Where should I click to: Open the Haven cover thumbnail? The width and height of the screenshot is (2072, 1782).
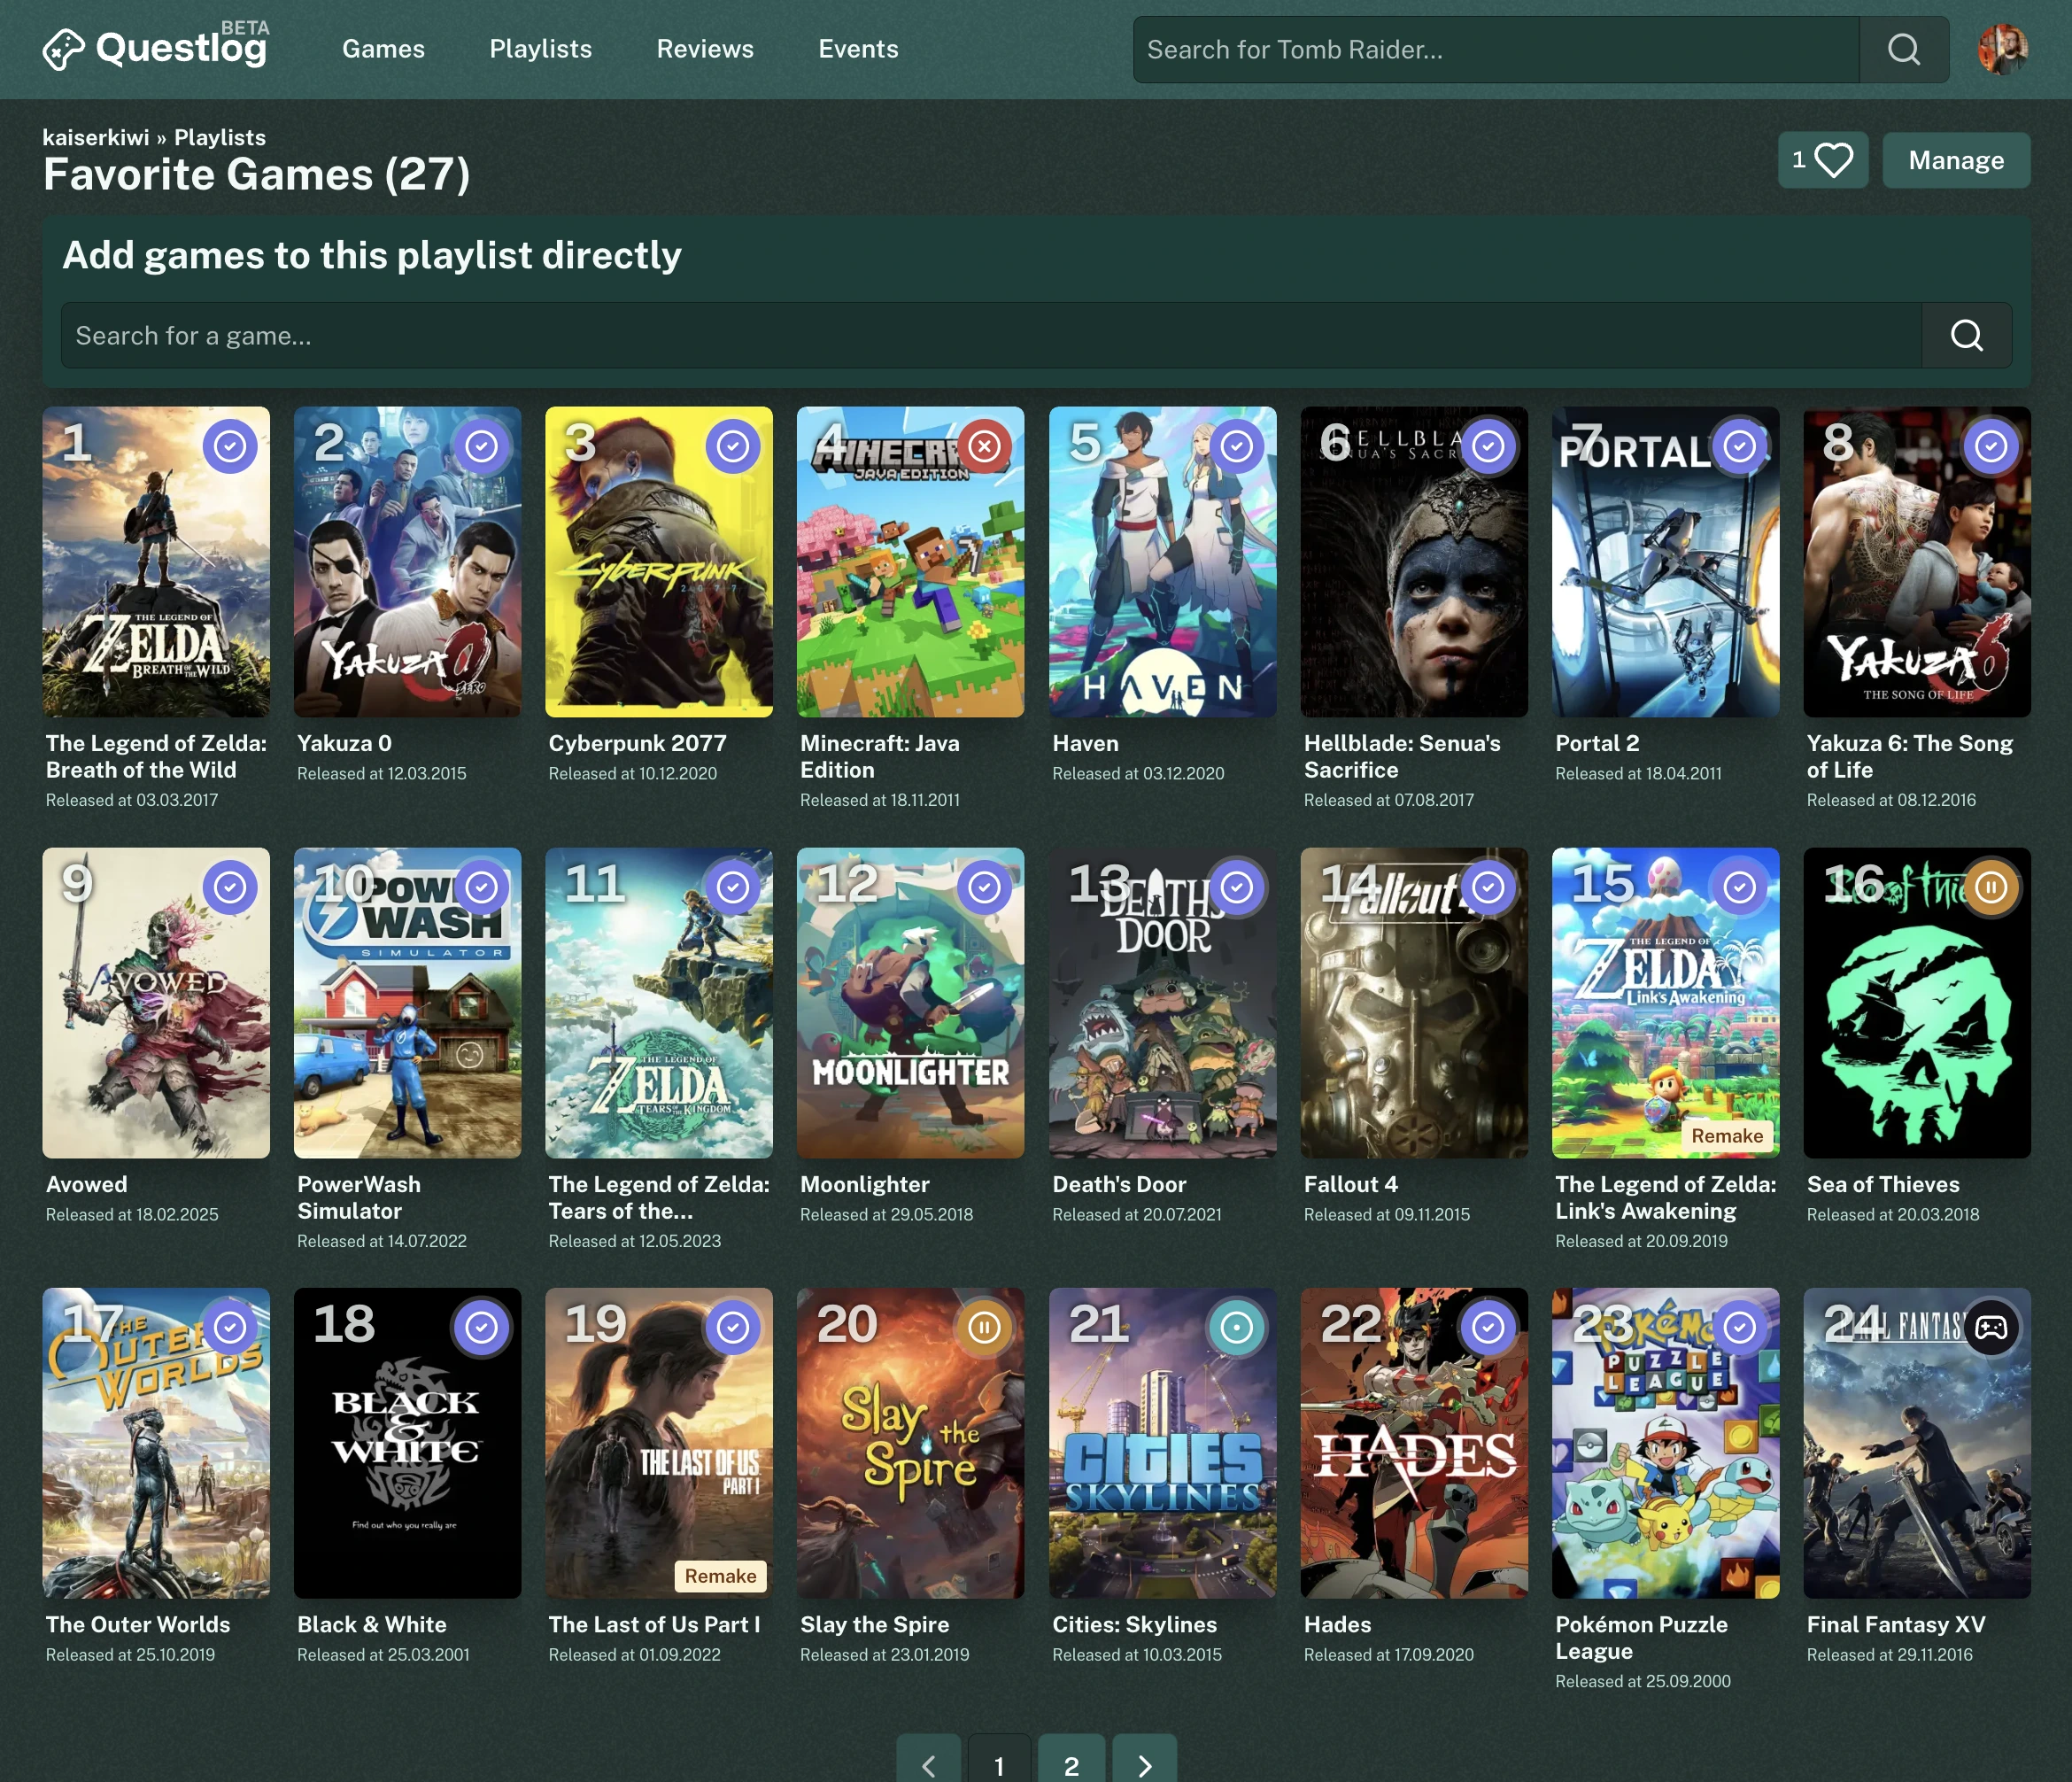point(1162,561)
